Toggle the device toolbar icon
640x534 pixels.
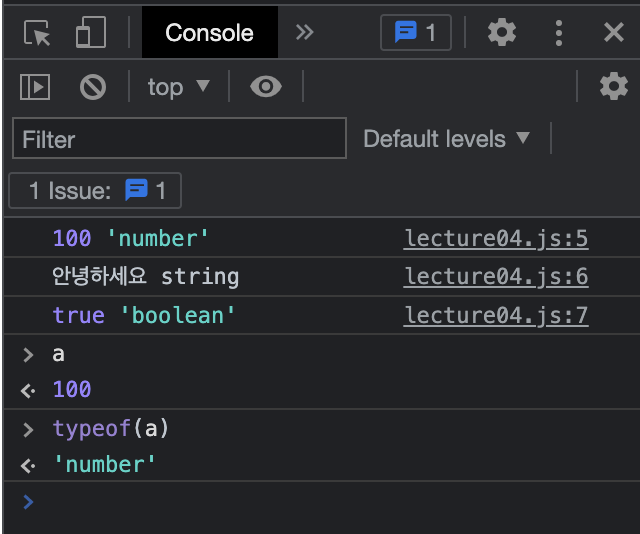[x=90, y=33]
